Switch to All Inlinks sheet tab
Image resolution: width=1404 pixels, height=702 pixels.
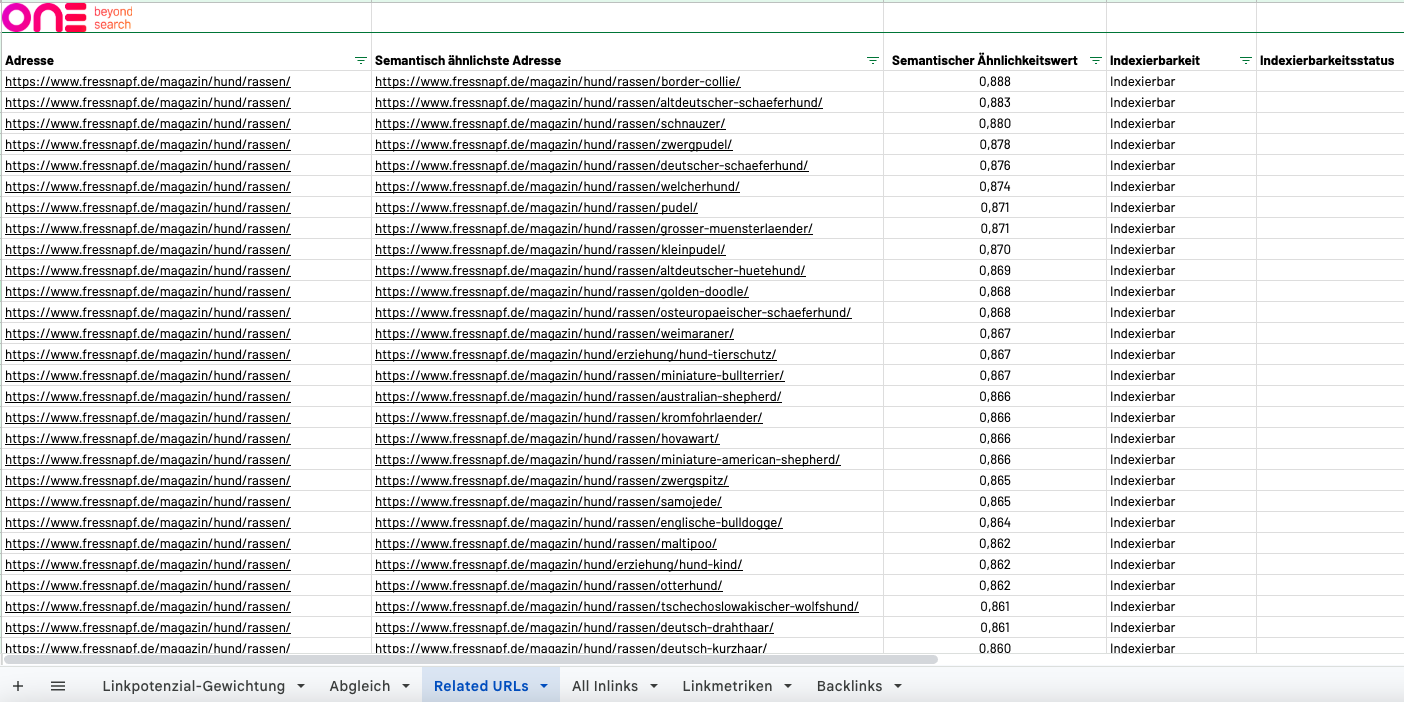(606, 686)
